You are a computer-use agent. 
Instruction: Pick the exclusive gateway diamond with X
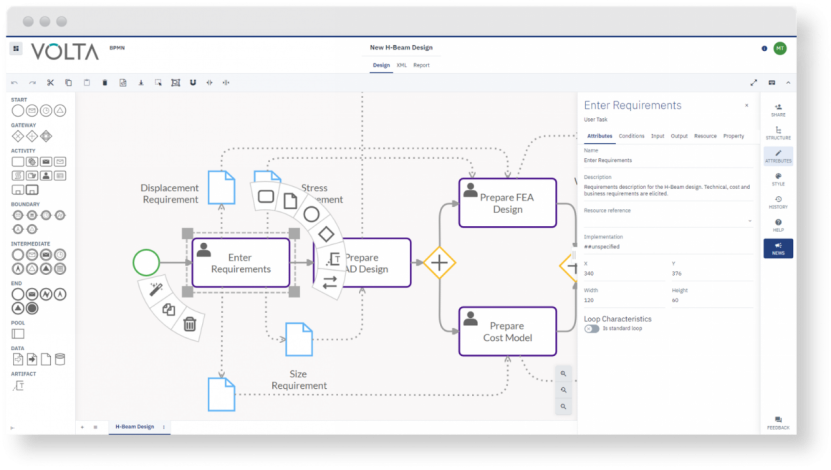tap(17, 136)
